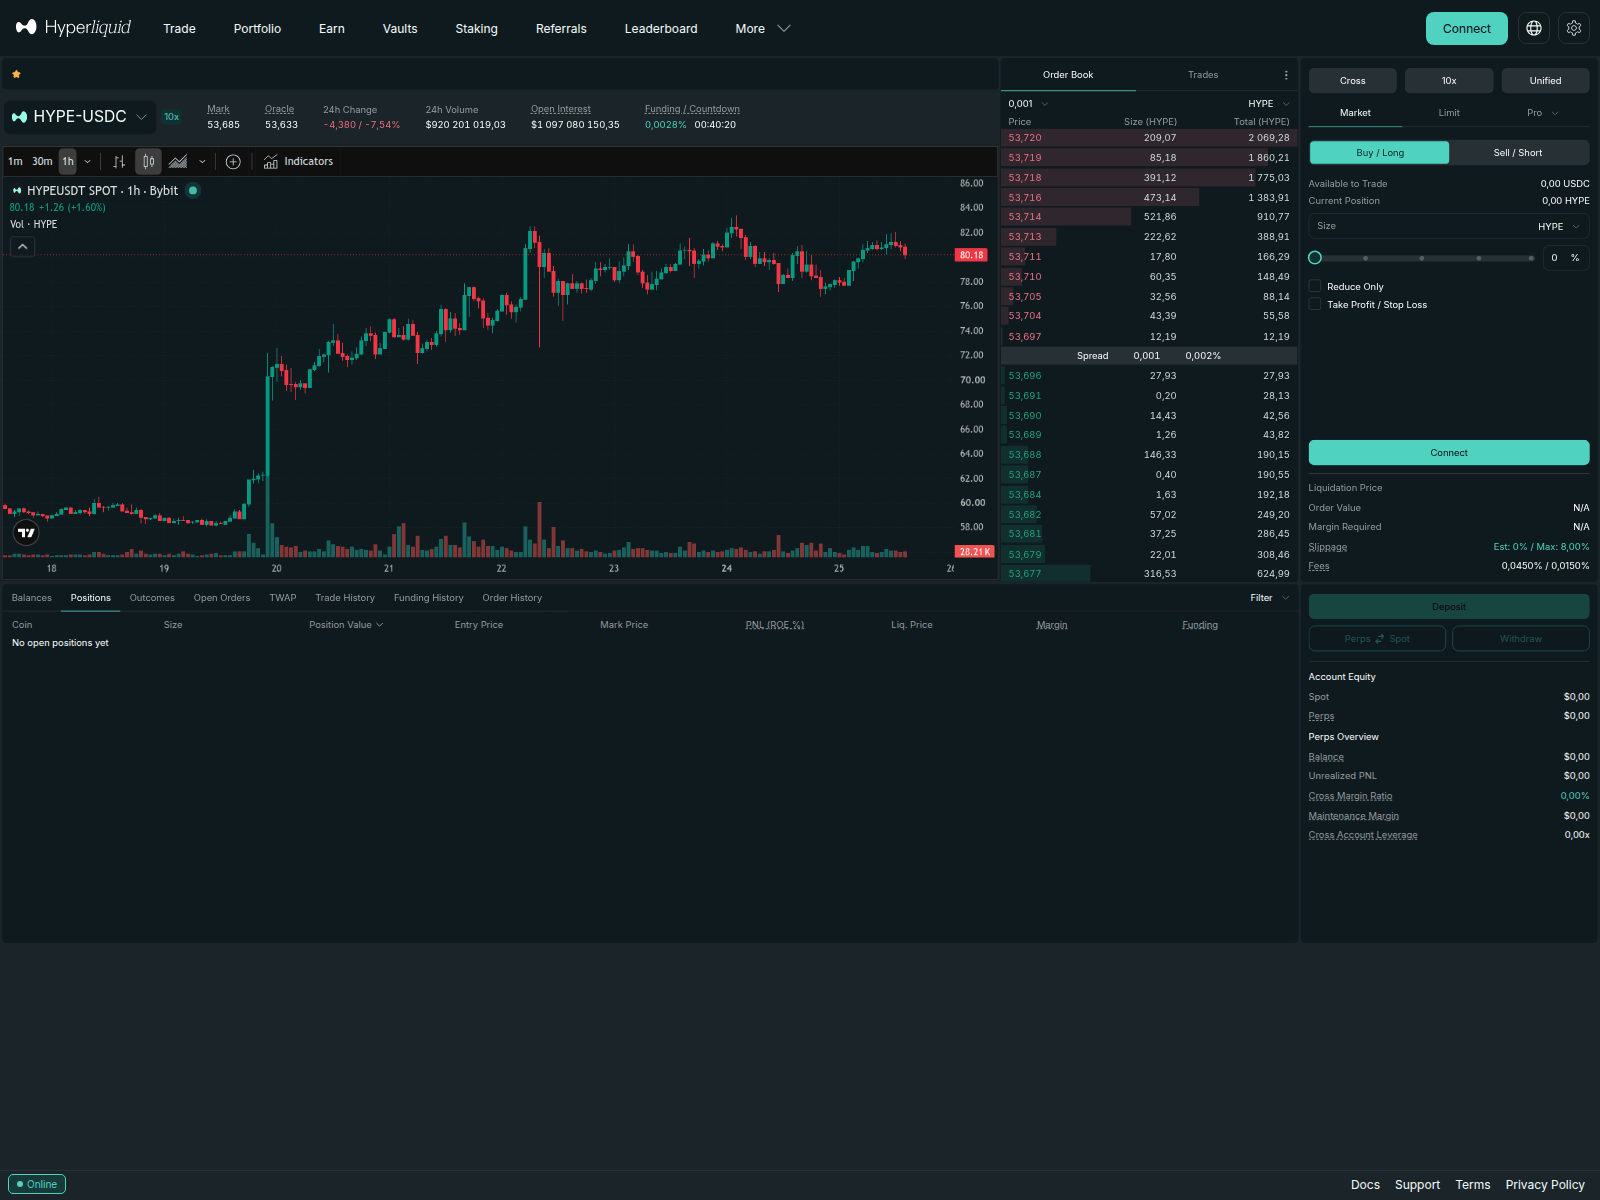1600x1200 pixels.
Task: Switch chart interval to 1h
Action: (68, 161)
